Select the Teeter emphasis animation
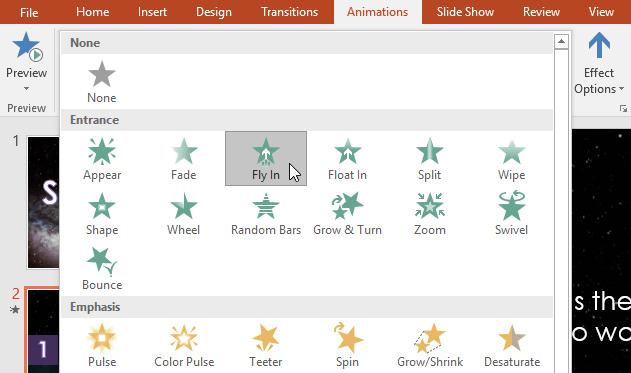631x373 pixels. click(x=266, y=346)
